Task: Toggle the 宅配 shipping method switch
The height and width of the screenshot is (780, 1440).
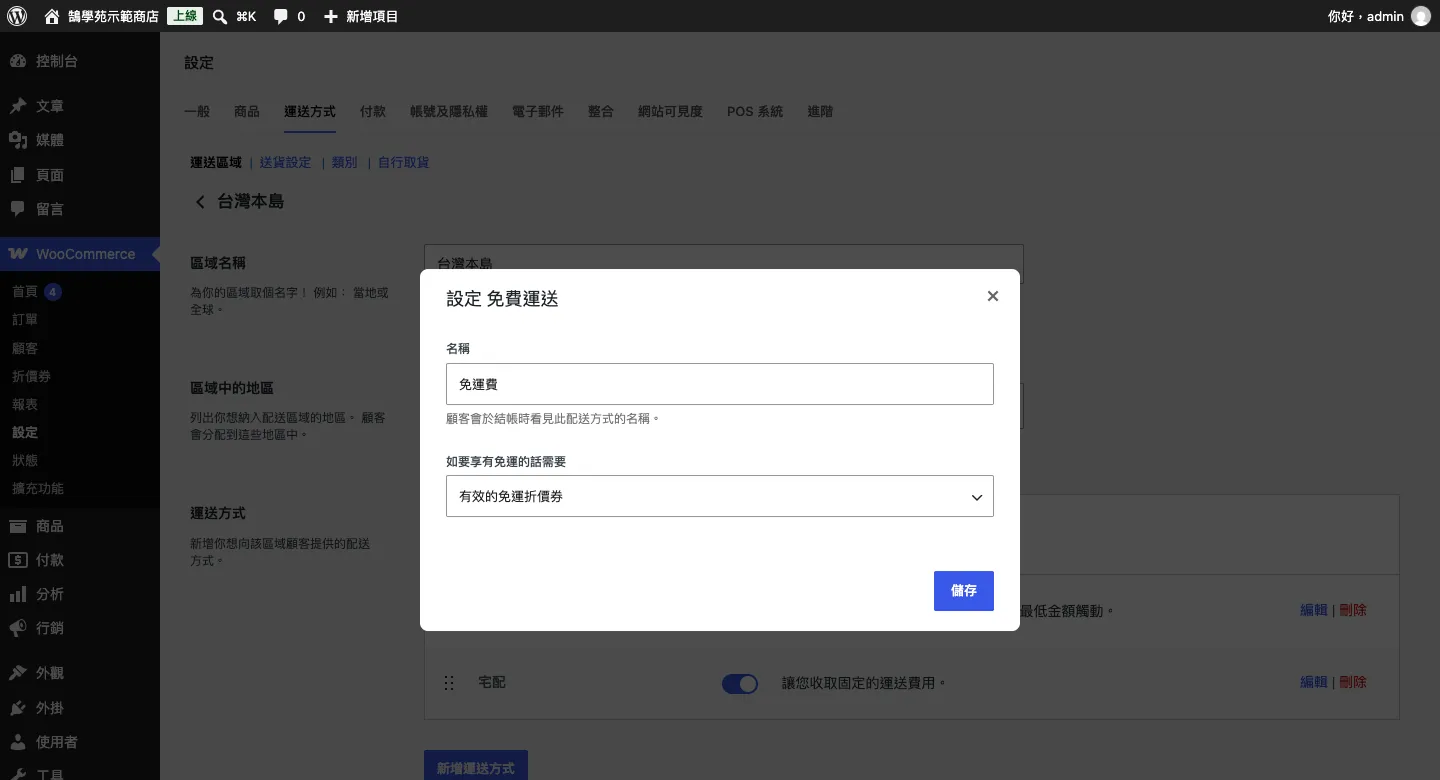Action: [x=740, y=684]
